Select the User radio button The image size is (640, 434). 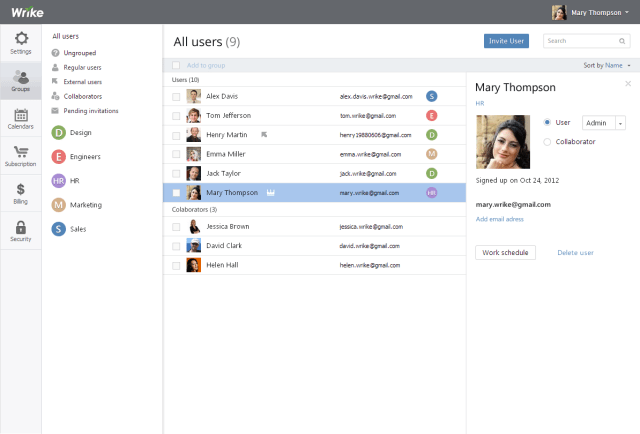(547, 122)
